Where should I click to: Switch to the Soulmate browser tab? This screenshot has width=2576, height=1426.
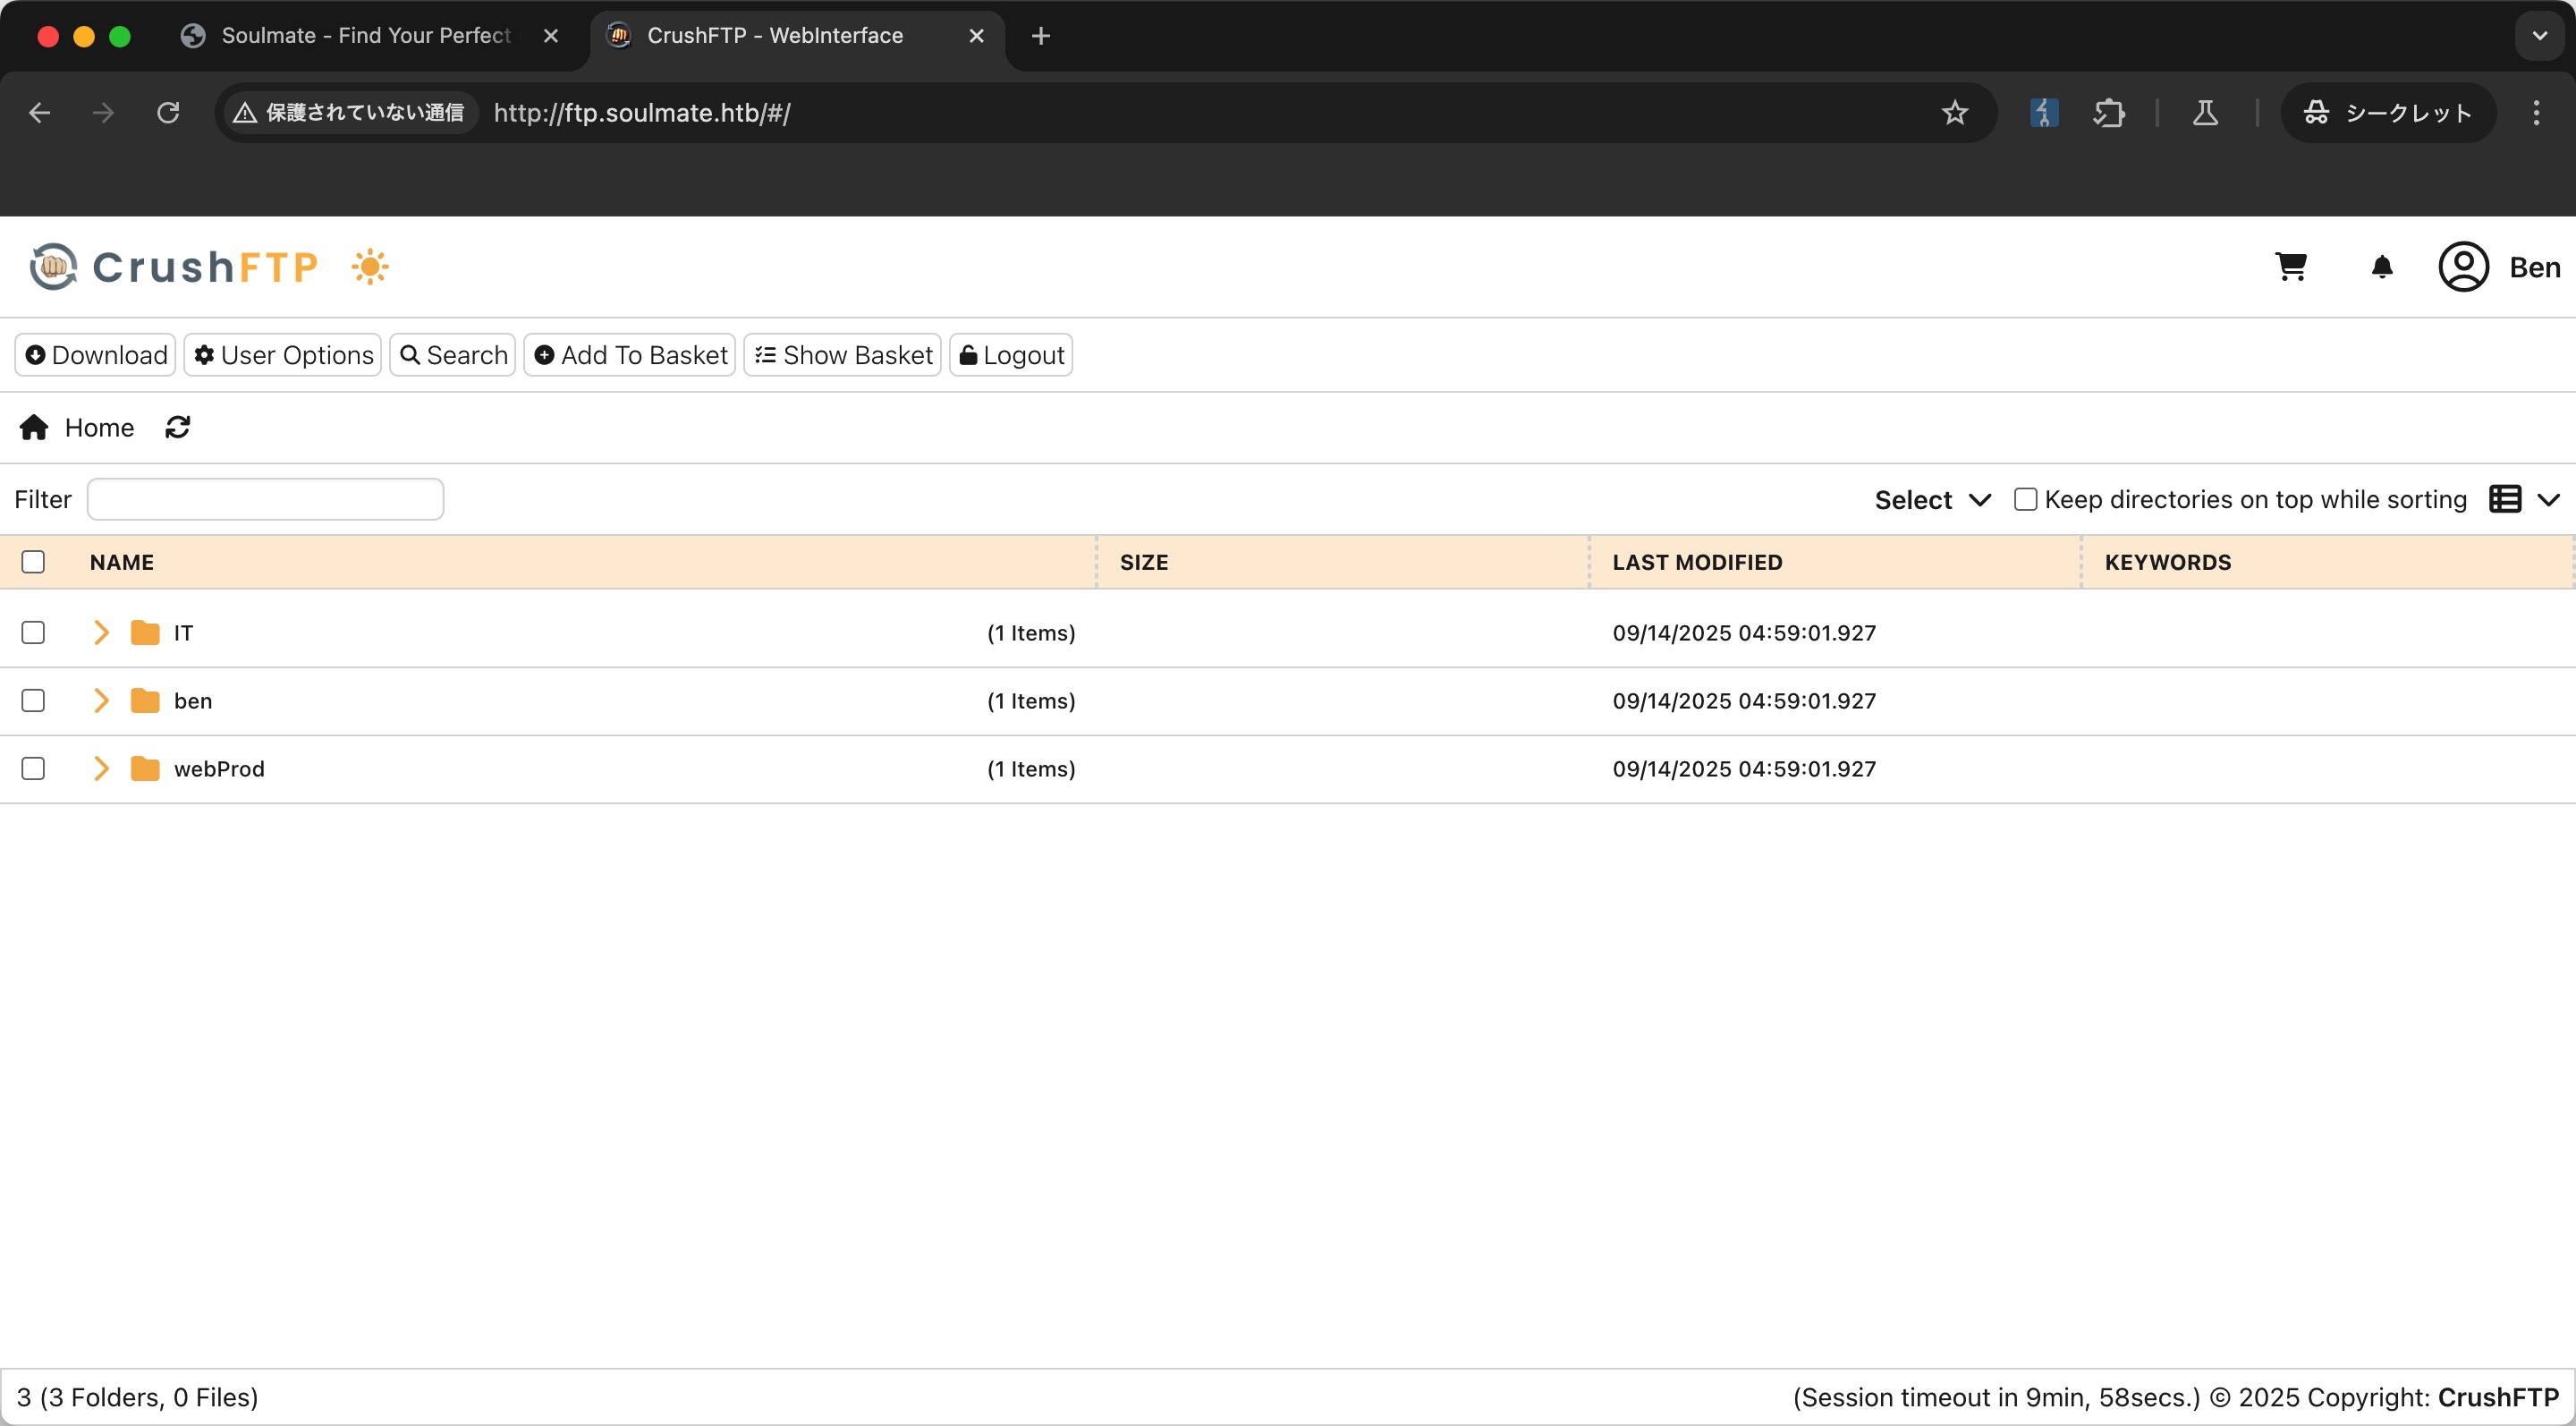(366, 36)
